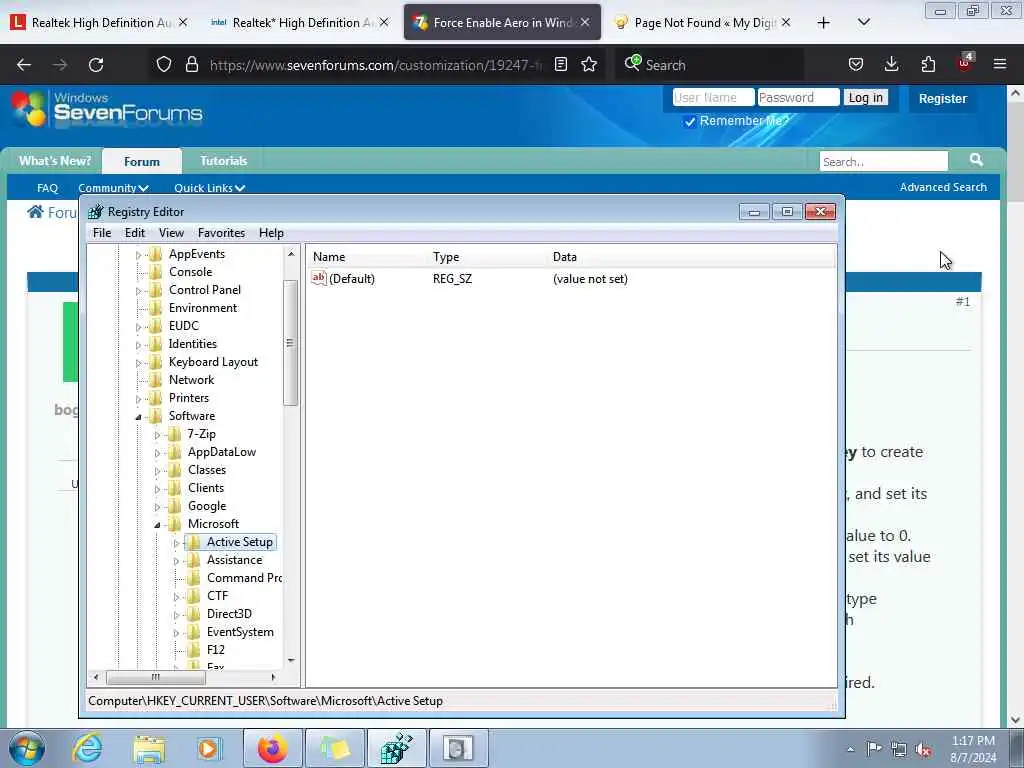Image resolution: width=1024 pixels, height=768 pixels.
Task: Collapse the Software registry key
Action: tap(138, 417)
